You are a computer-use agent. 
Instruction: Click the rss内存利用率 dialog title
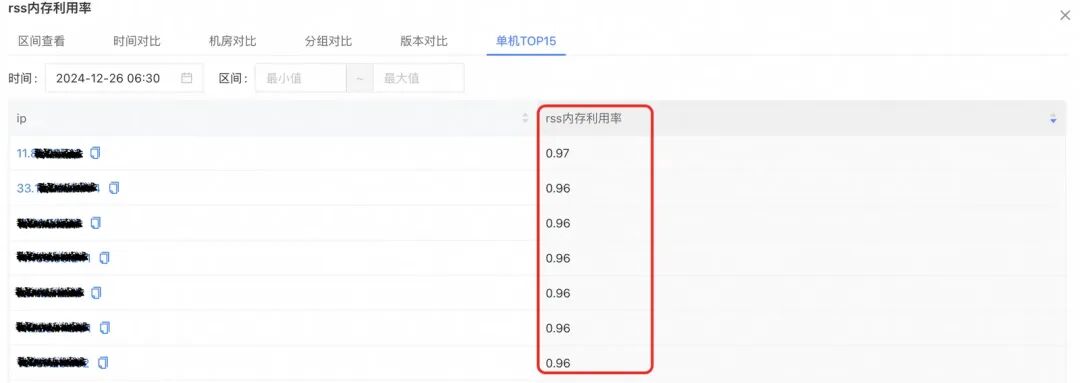coord(50,9)
